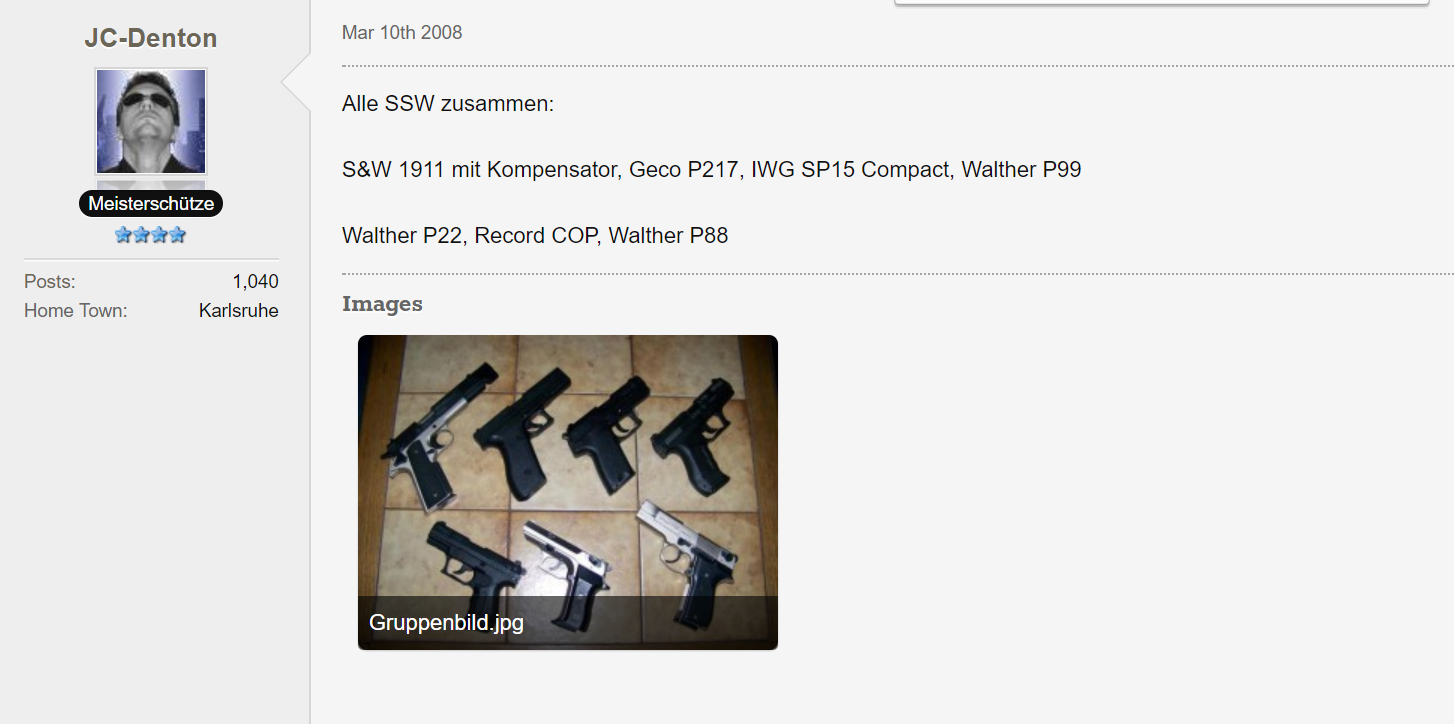This screenshot has width=1454, height=724.
Task: Open the Mar 10th 2008 post permalink
Action: point(402,33)
